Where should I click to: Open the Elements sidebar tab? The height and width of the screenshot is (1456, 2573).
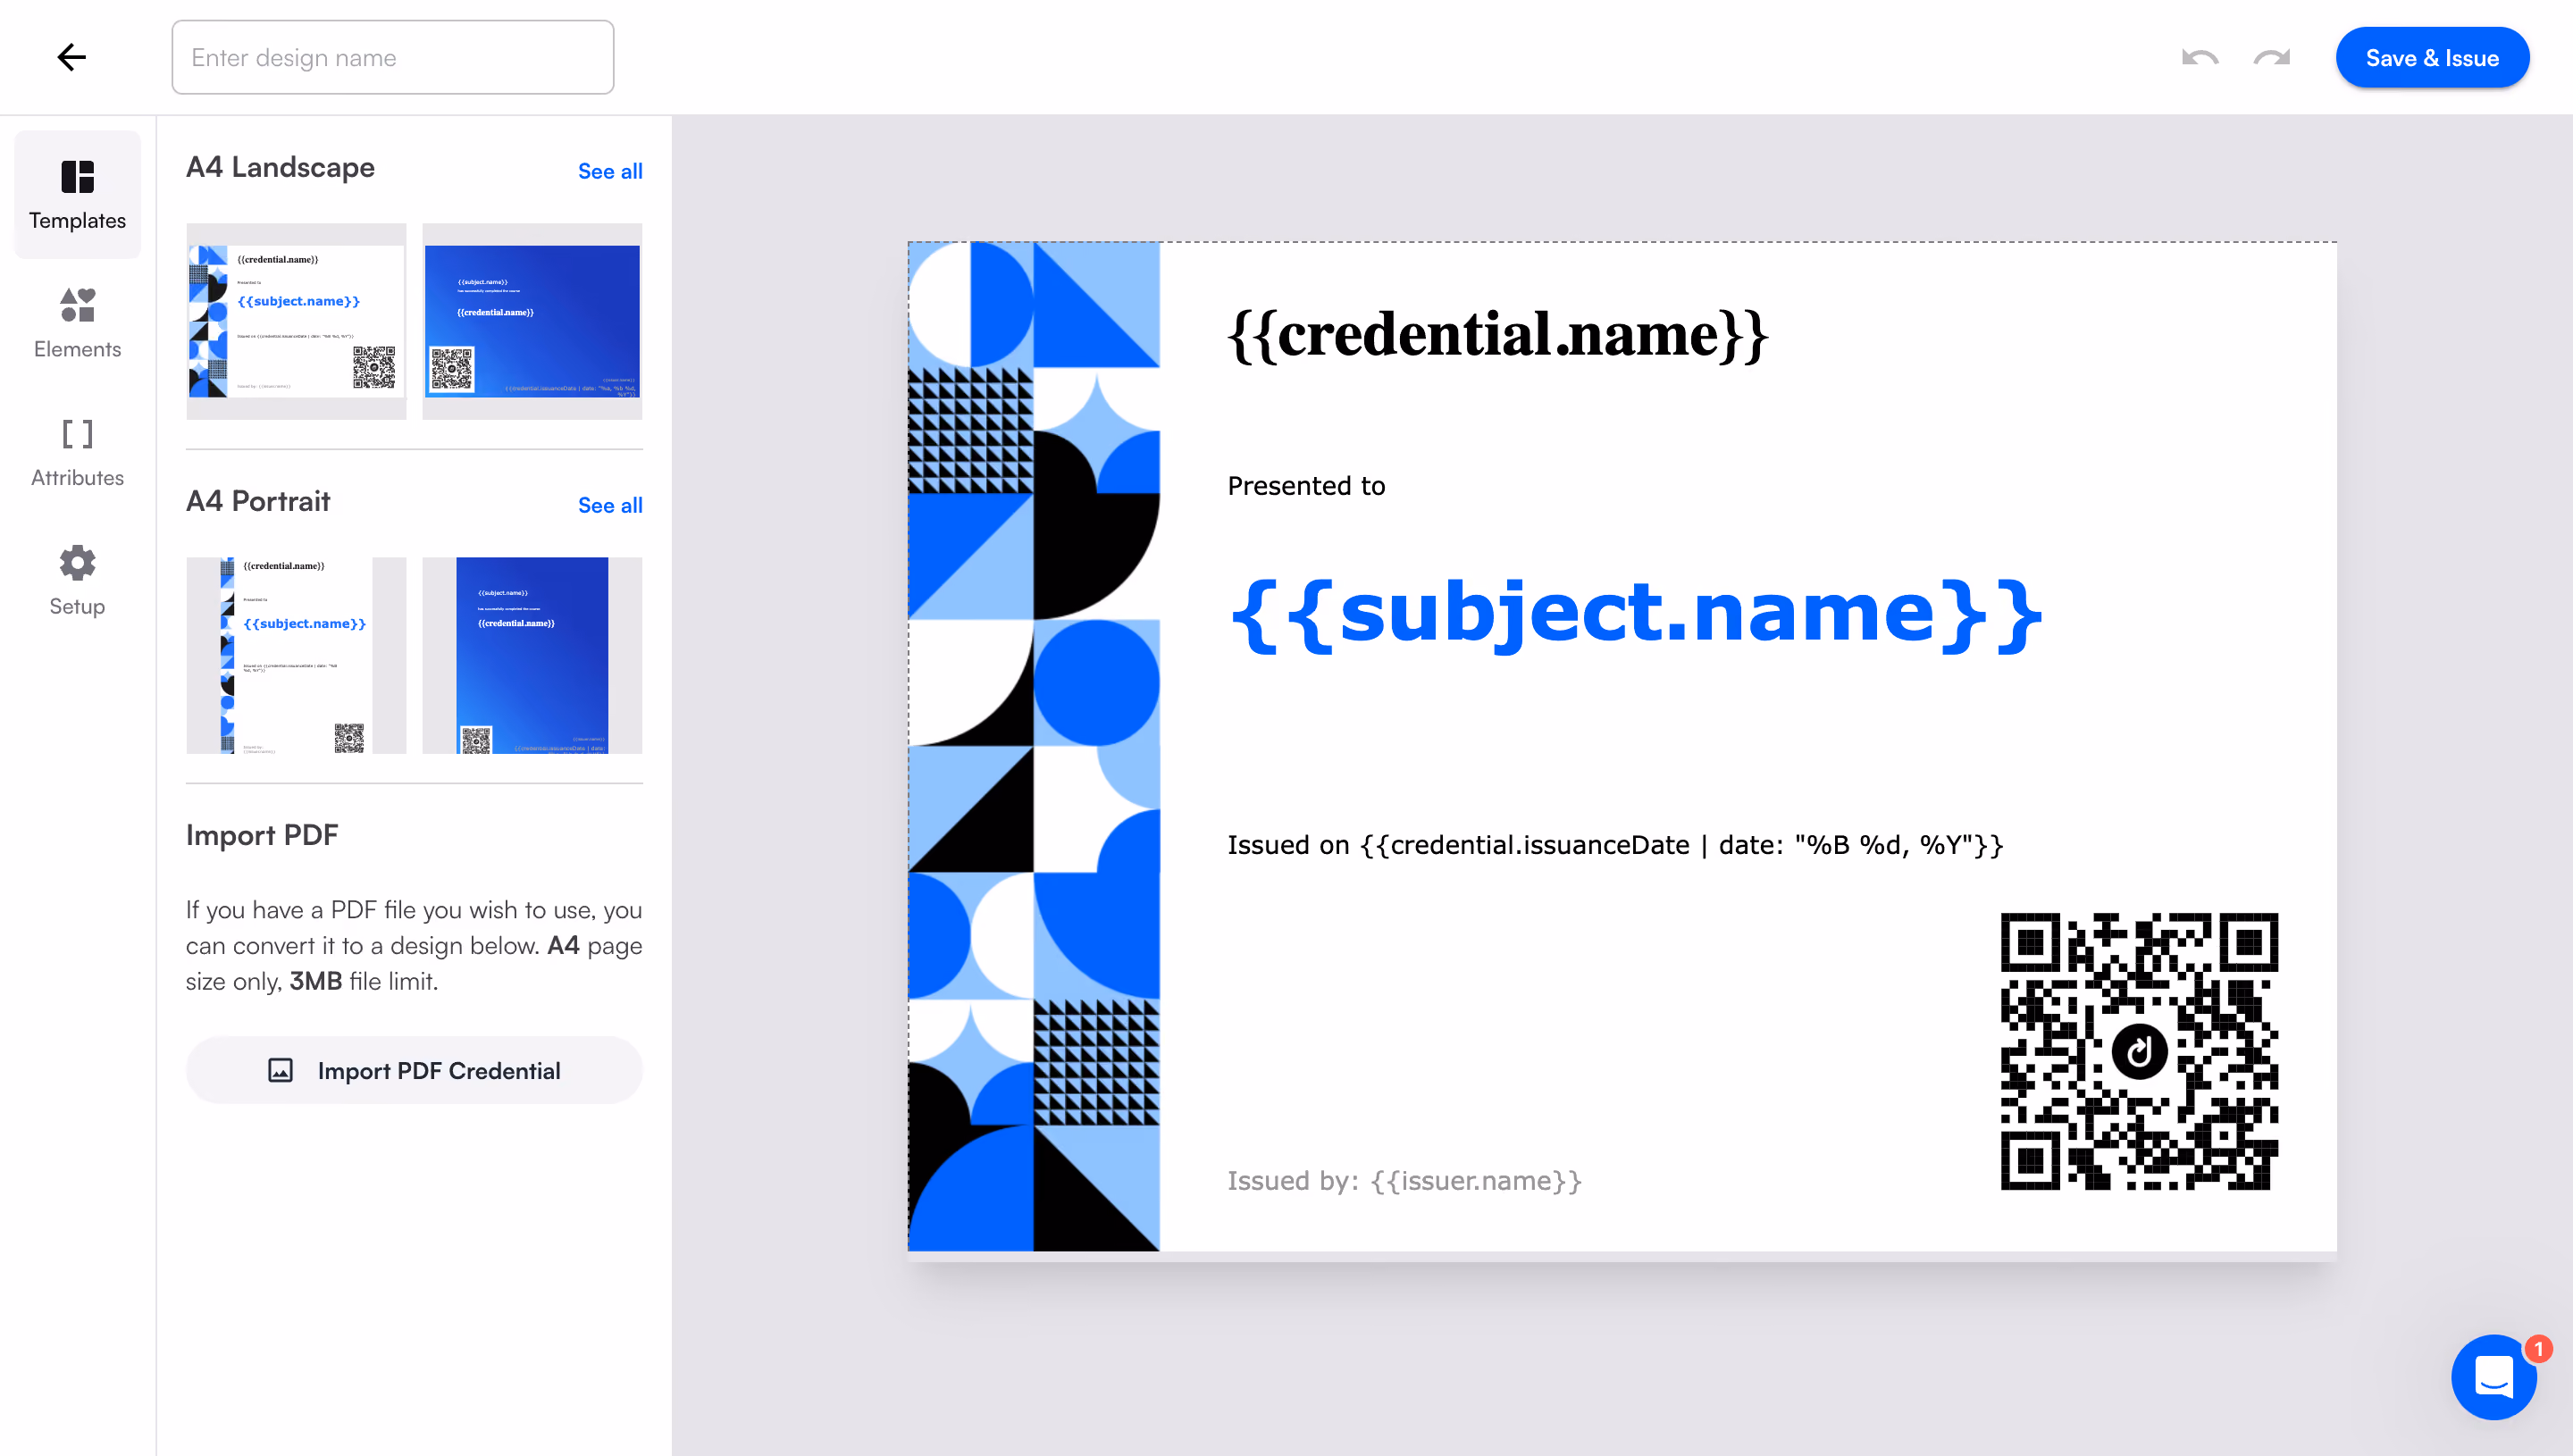click(78, 323)
